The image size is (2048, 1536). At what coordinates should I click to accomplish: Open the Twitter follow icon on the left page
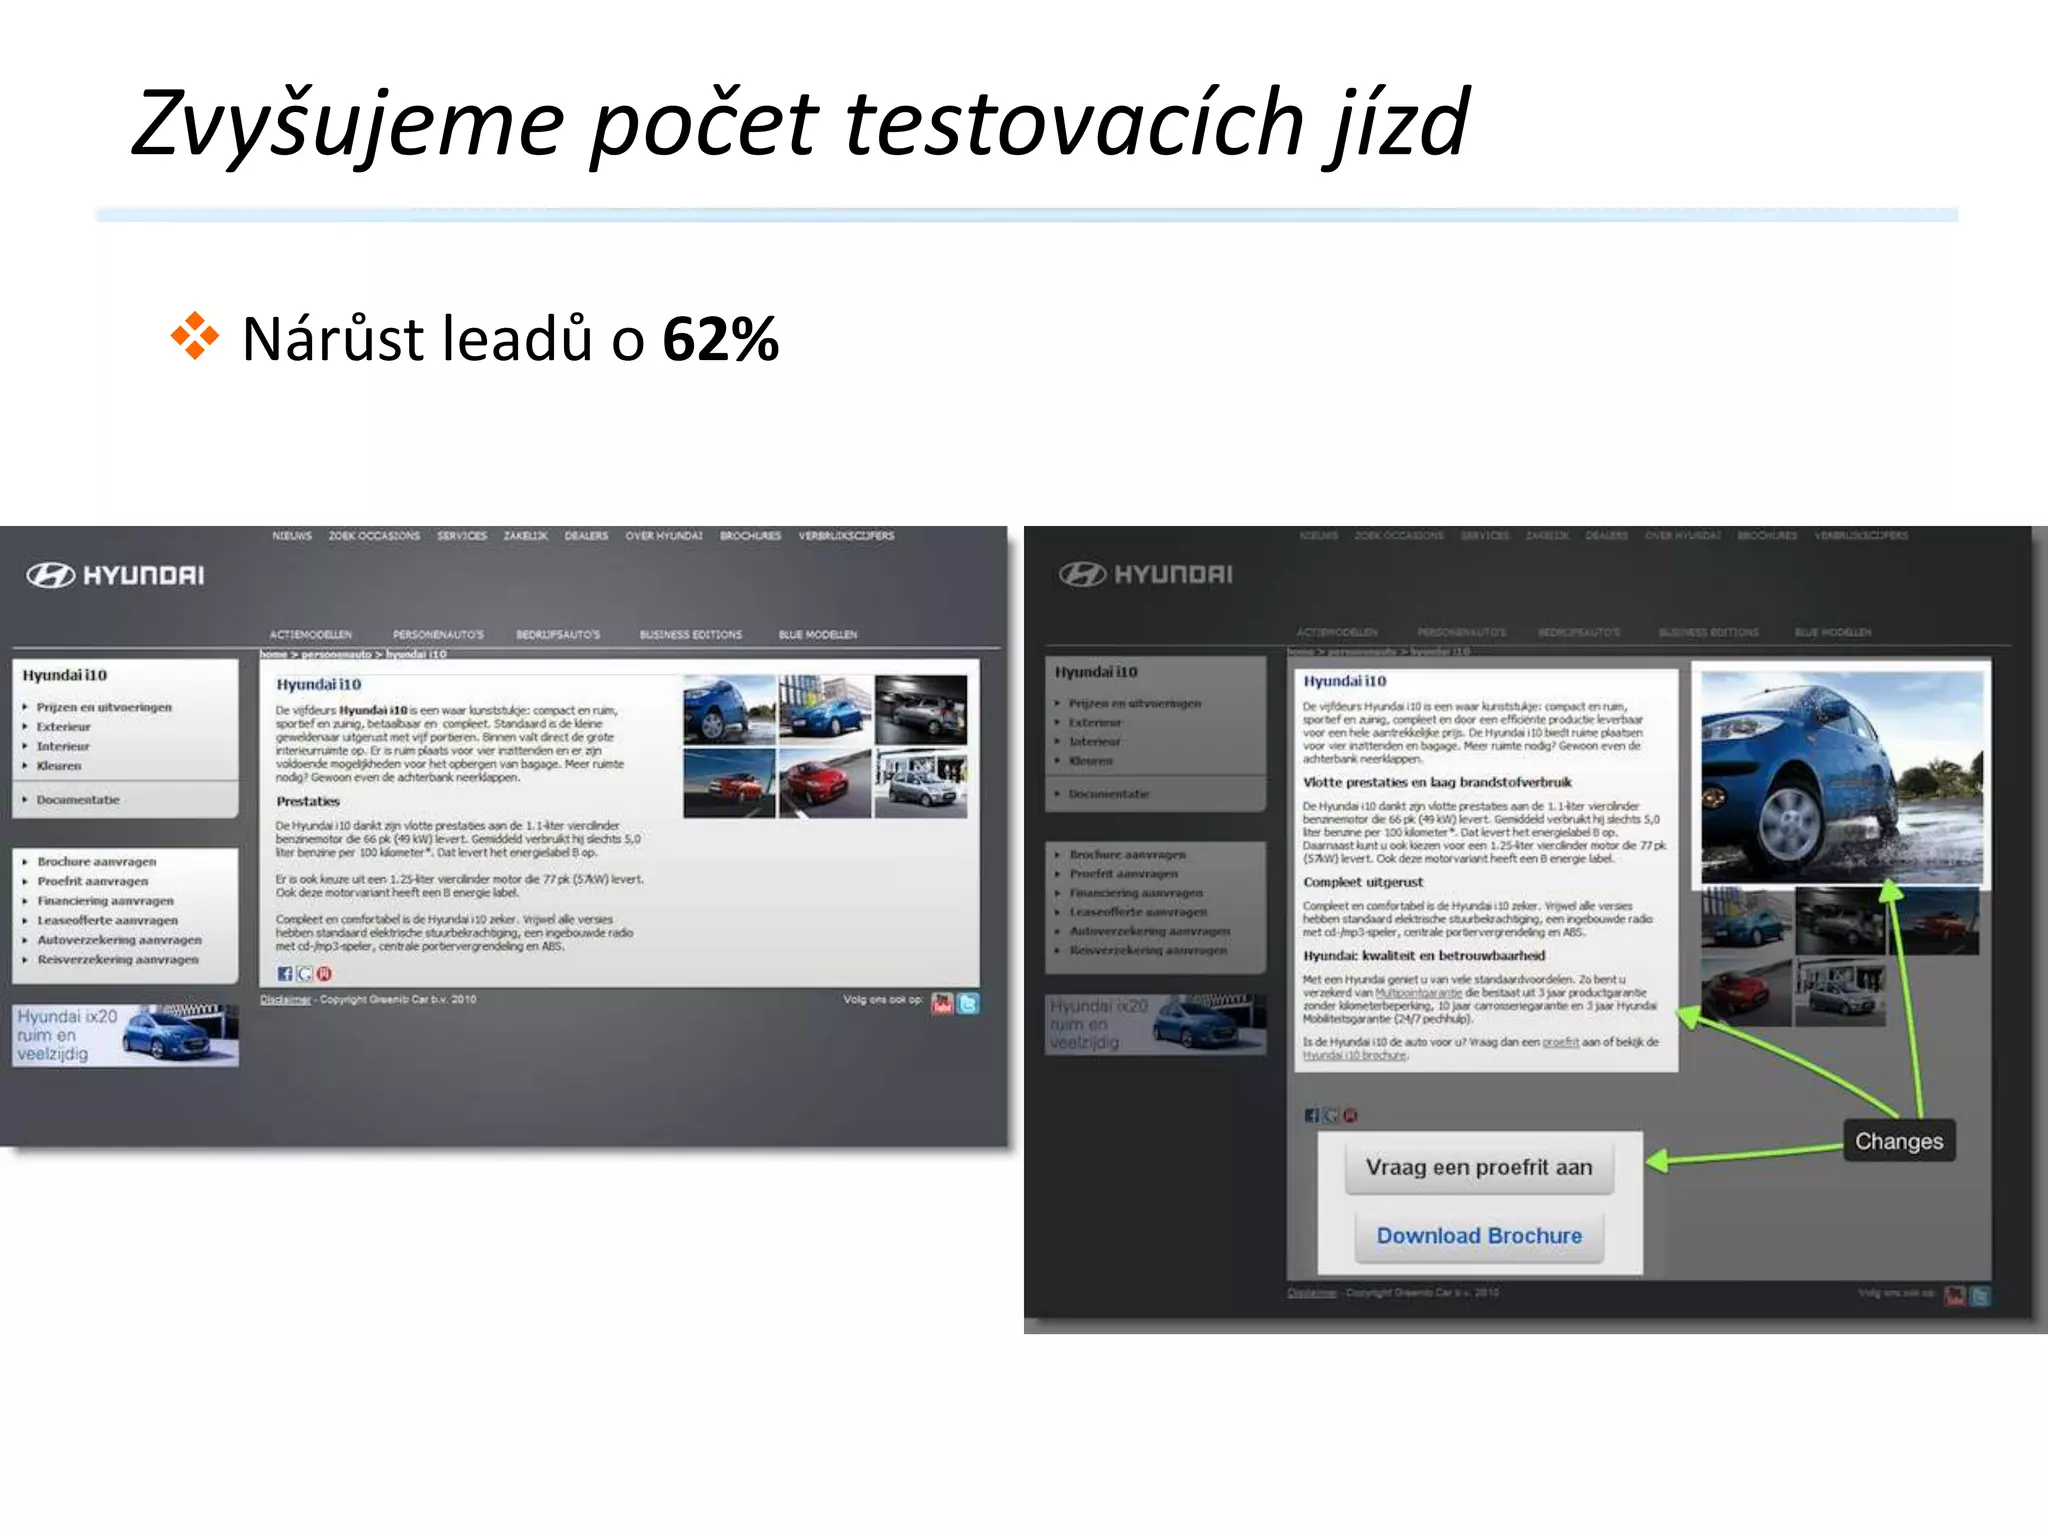pos(968,1003)
